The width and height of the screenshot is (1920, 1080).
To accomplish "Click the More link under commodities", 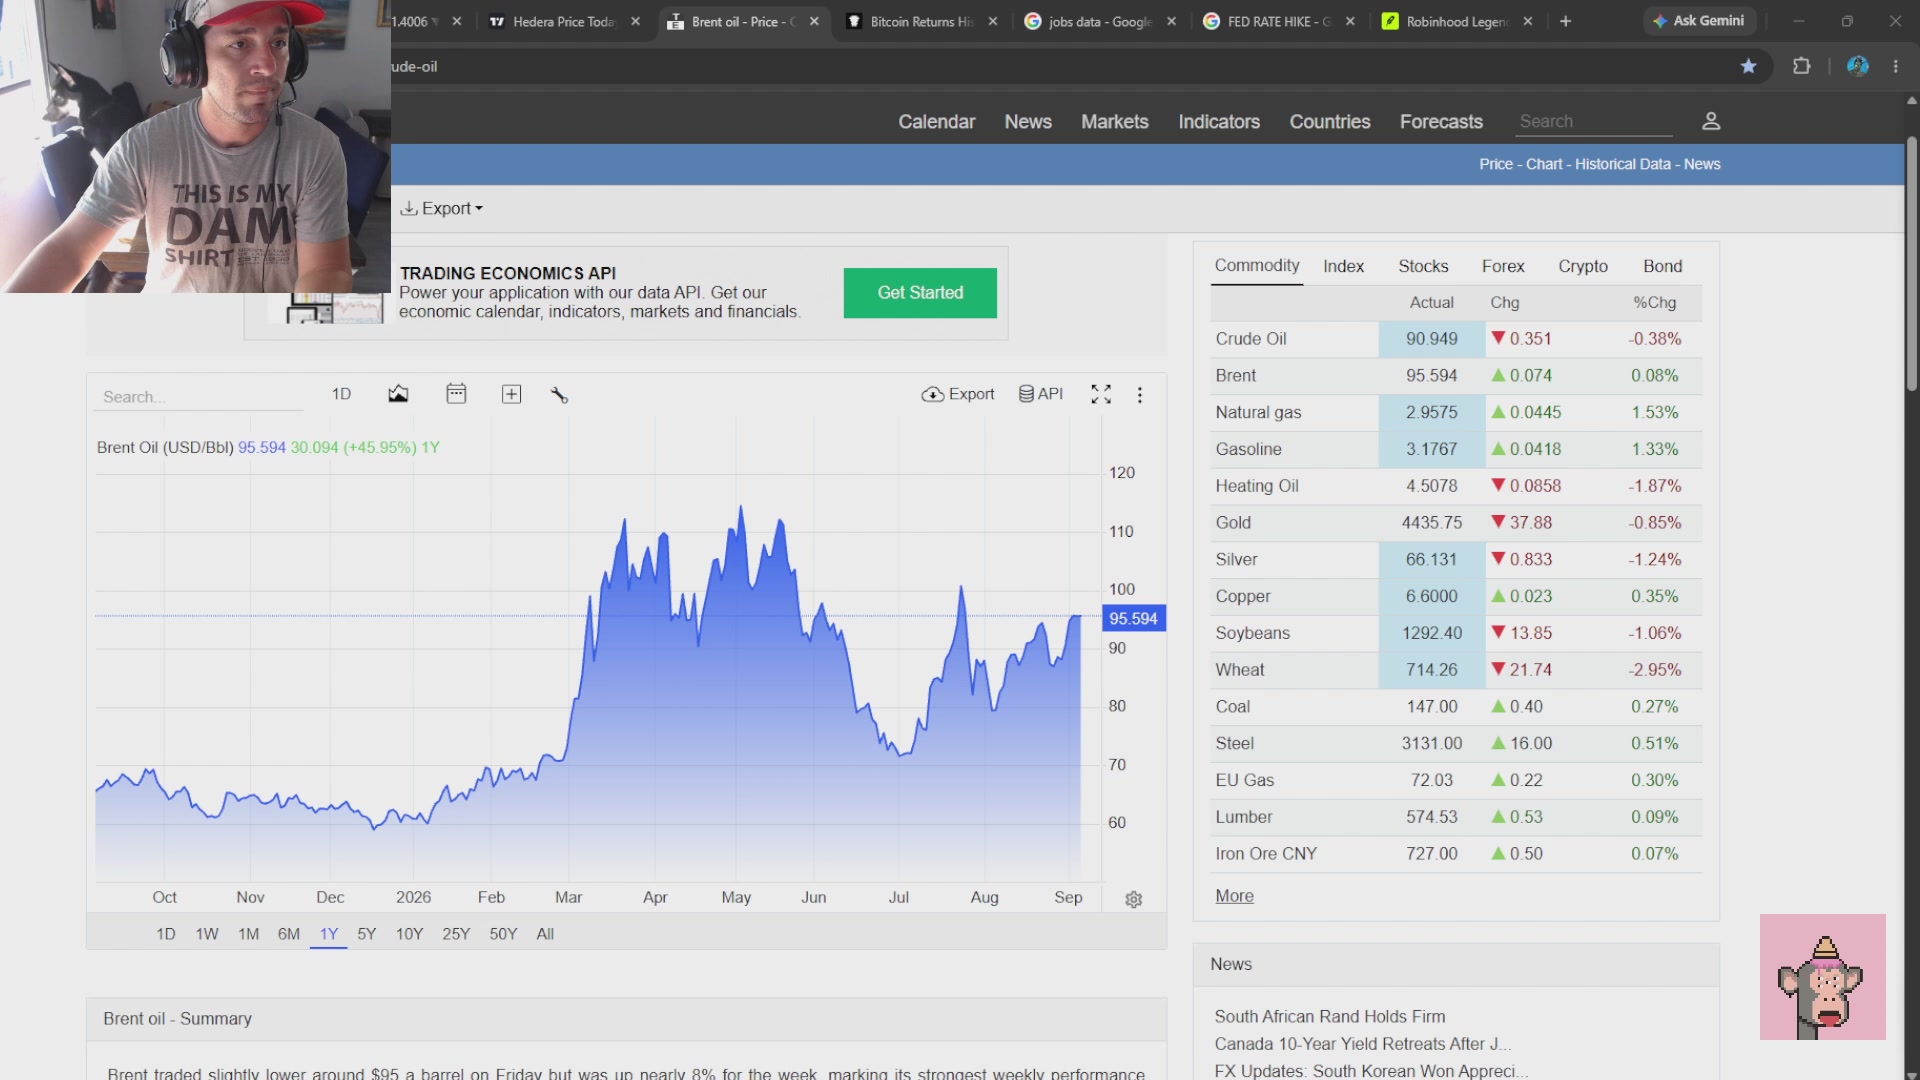I will (x=1234, y=896).
